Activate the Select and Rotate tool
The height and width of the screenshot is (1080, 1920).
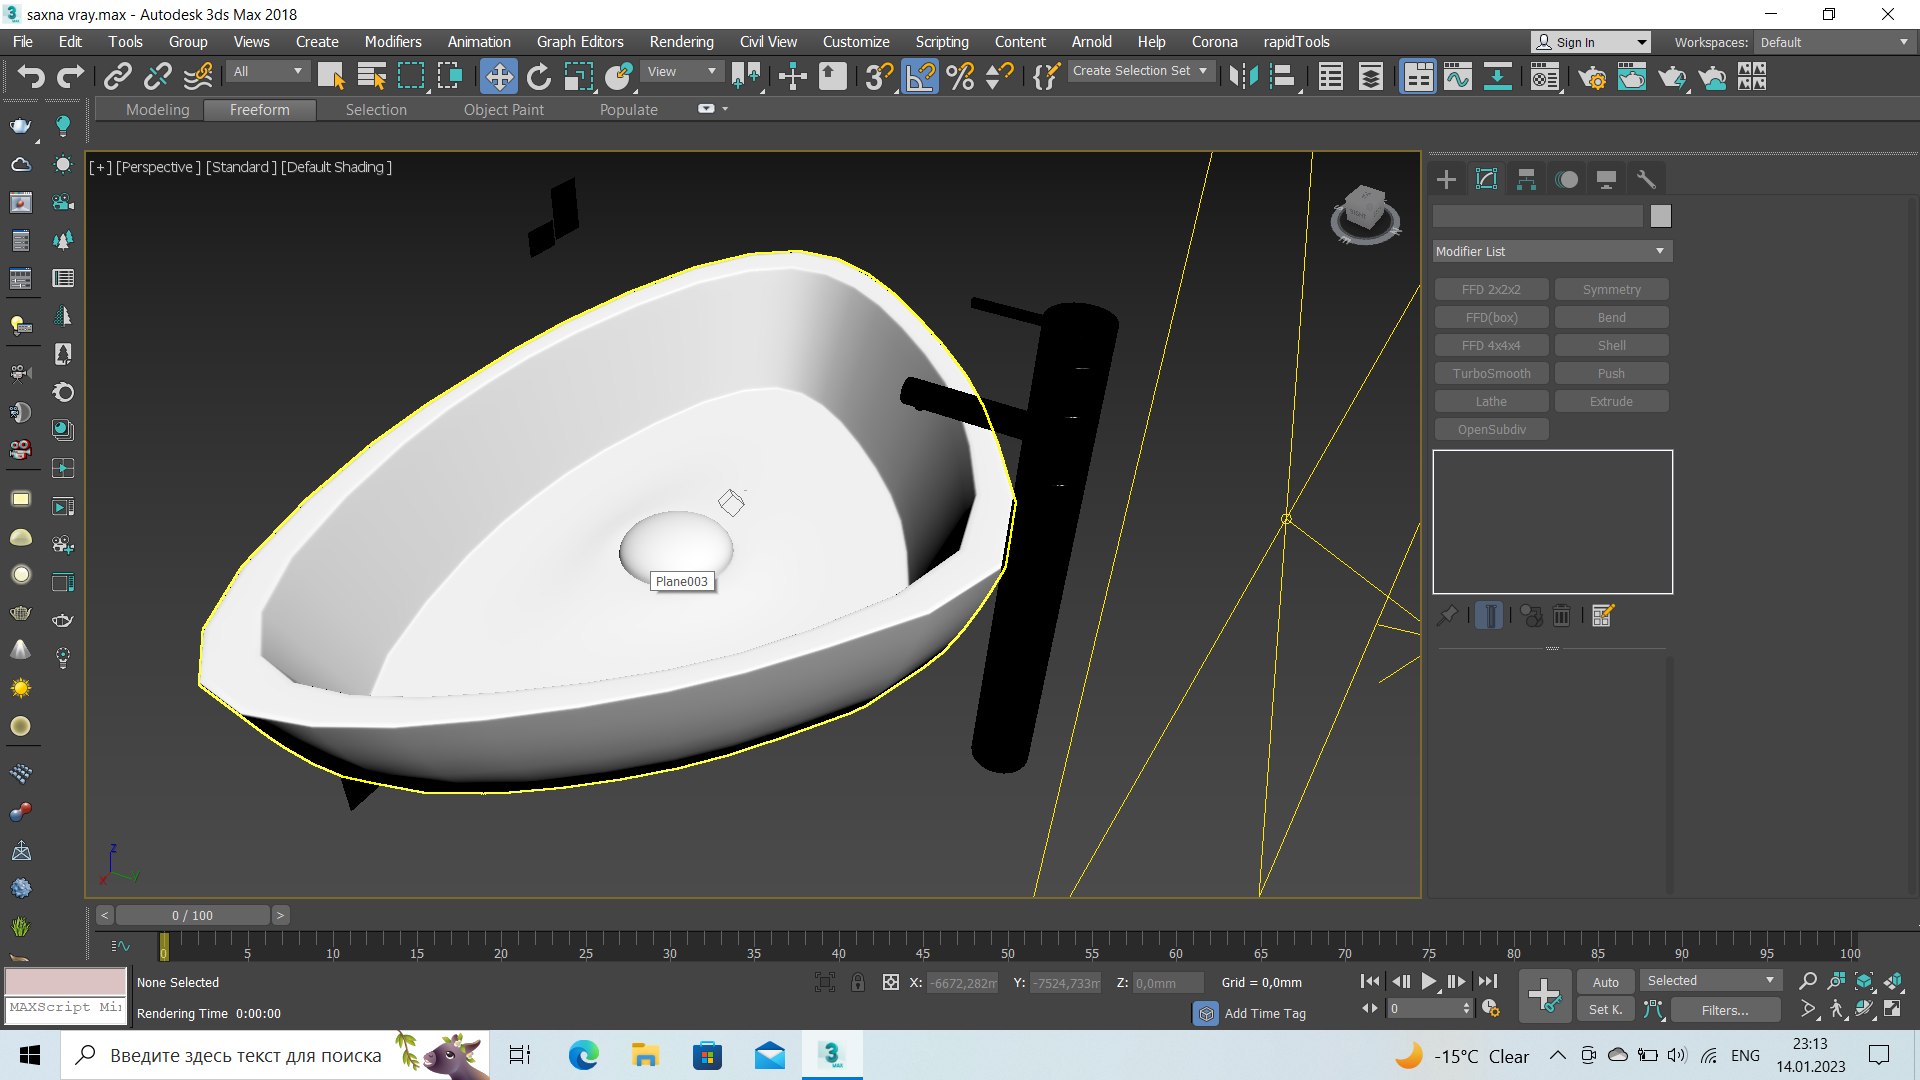538,76
